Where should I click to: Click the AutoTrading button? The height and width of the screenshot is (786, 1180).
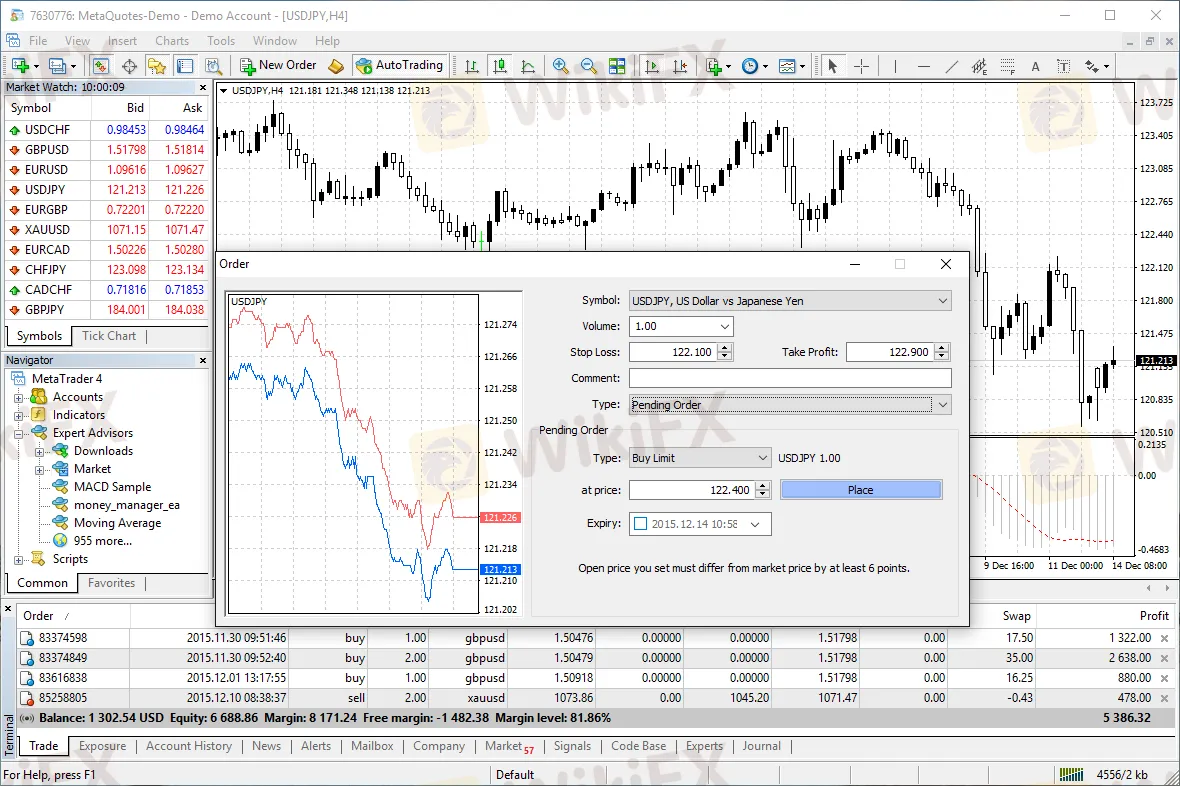point(400,66)
